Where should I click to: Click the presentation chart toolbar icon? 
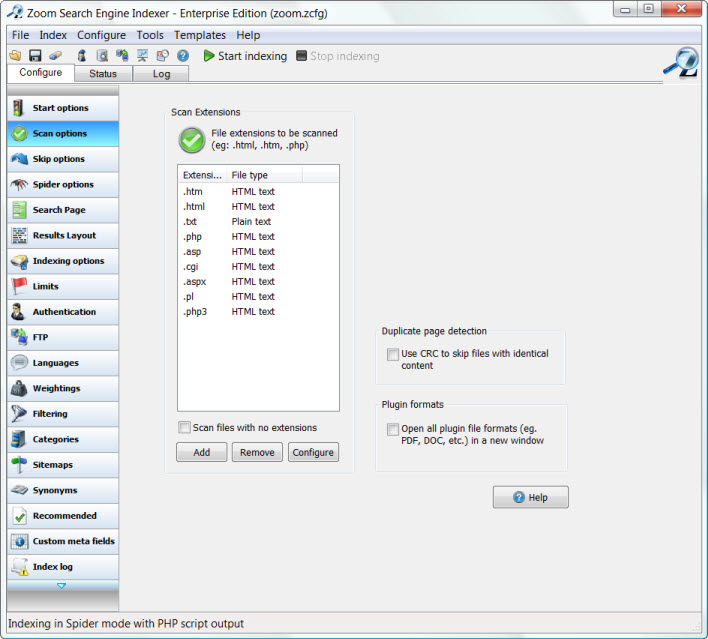coord(143,56)
